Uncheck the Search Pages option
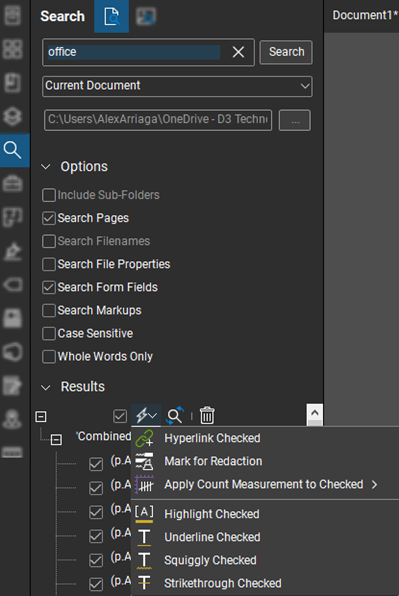Image resolution: width=399 pixels, height=596 pixels. pyautogui.click(x=49, y=218)
